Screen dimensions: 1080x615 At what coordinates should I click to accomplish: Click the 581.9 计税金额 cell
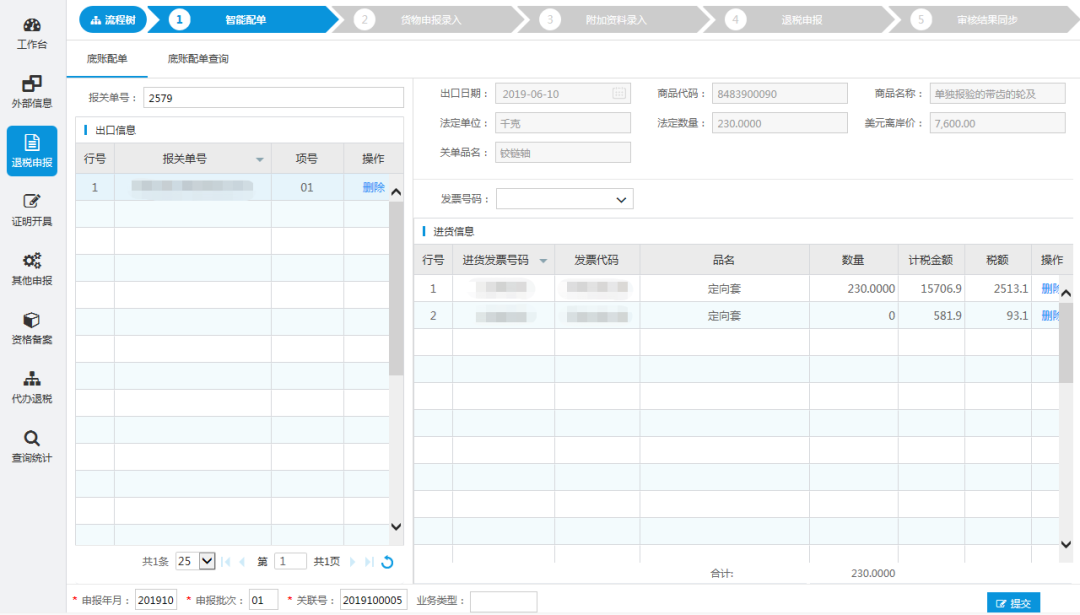(x=931, y=315)
